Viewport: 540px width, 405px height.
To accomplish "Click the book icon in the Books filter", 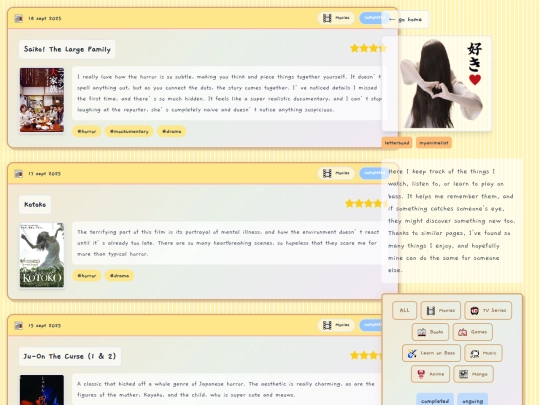I will (x=422, y=332).
